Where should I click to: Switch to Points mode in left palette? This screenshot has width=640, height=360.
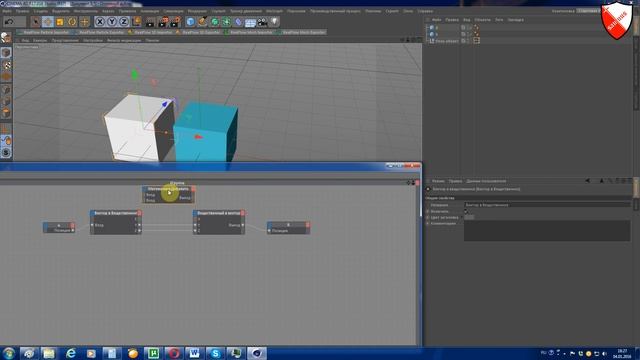click(x=6, y=89)
